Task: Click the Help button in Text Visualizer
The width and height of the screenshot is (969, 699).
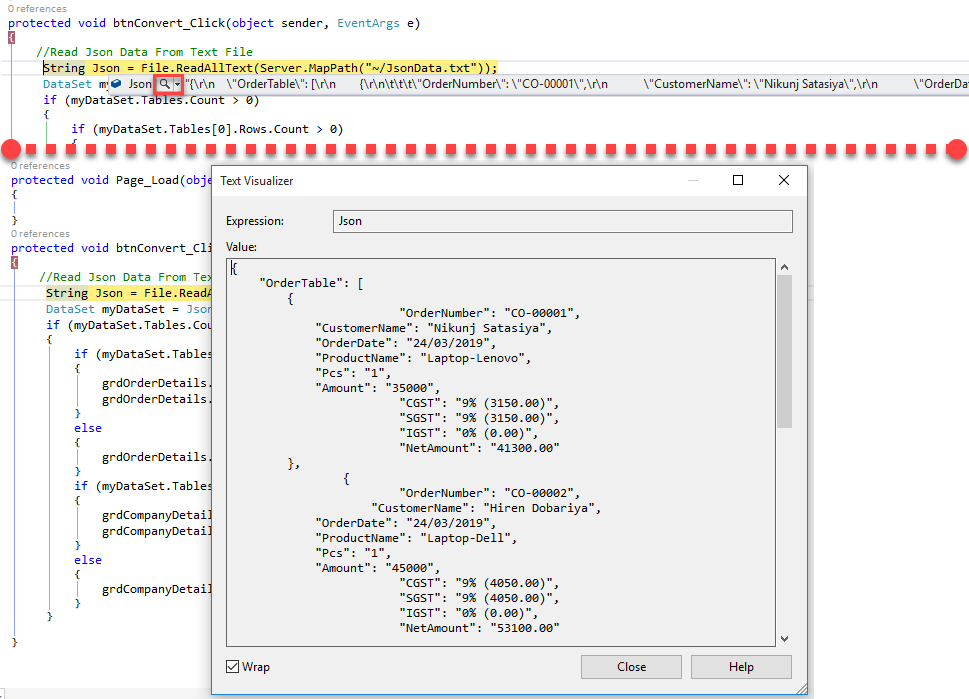Action: click(x=741, y=666)
